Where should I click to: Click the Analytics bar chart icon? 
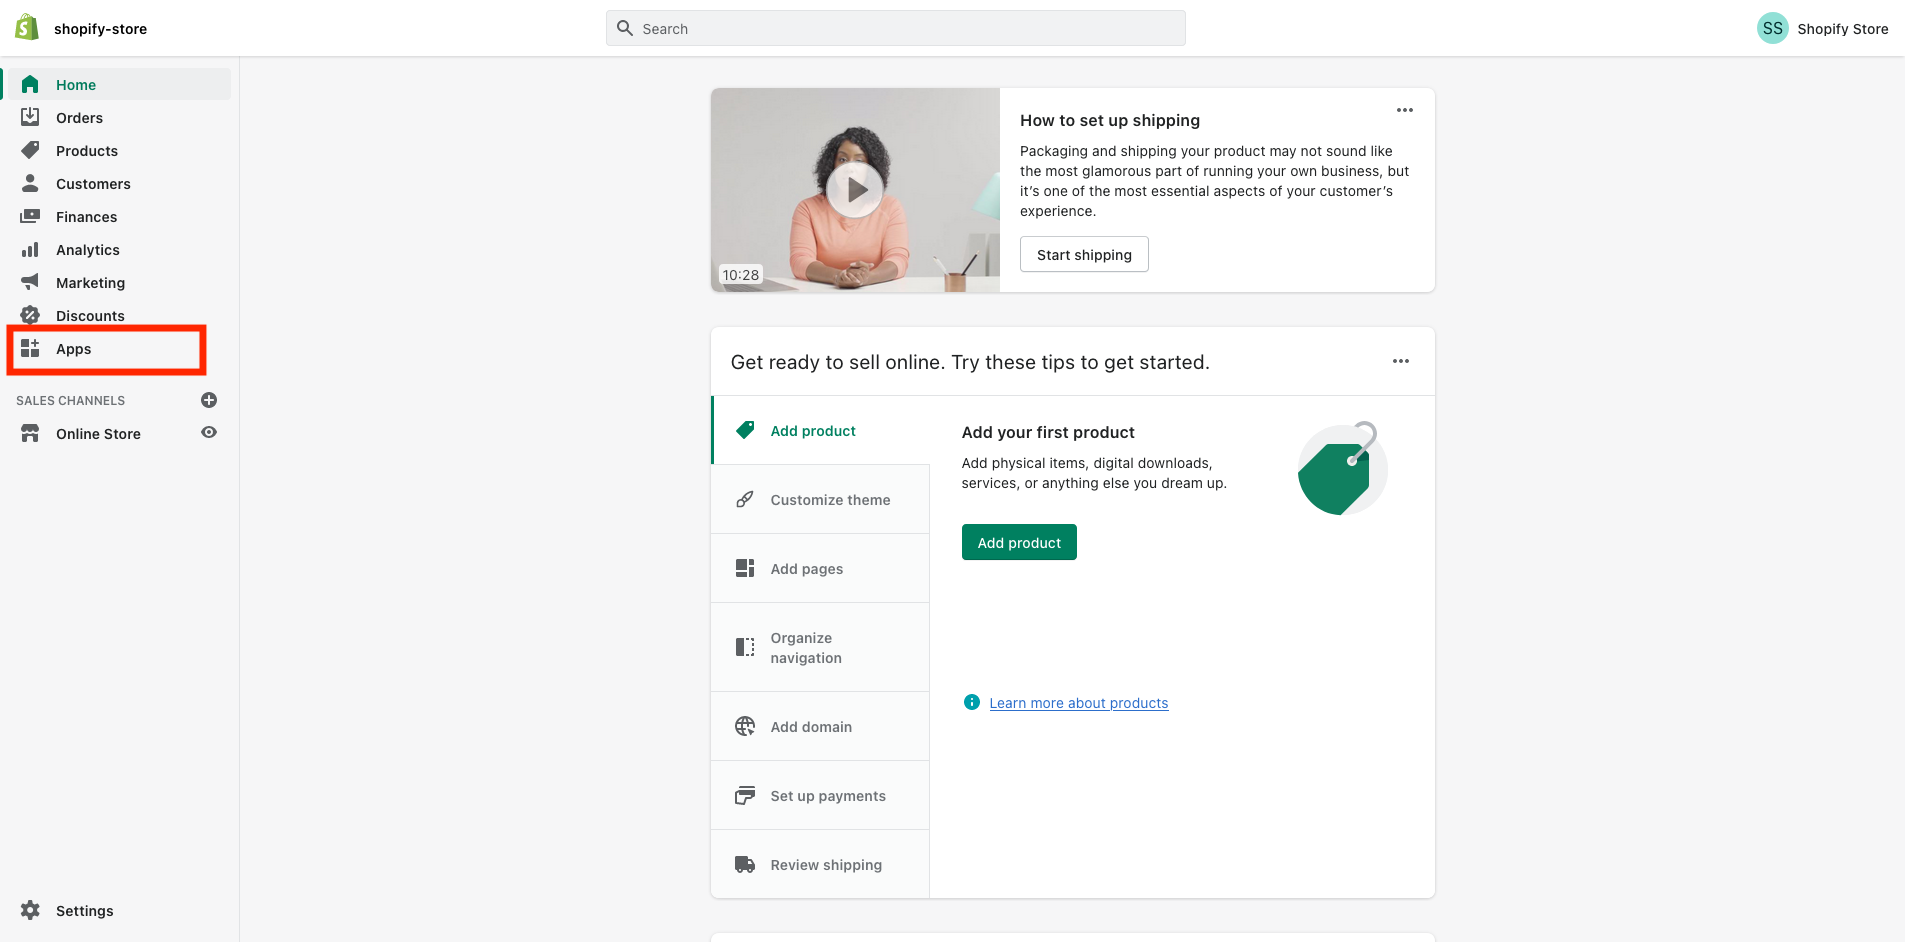click(30, 249)
